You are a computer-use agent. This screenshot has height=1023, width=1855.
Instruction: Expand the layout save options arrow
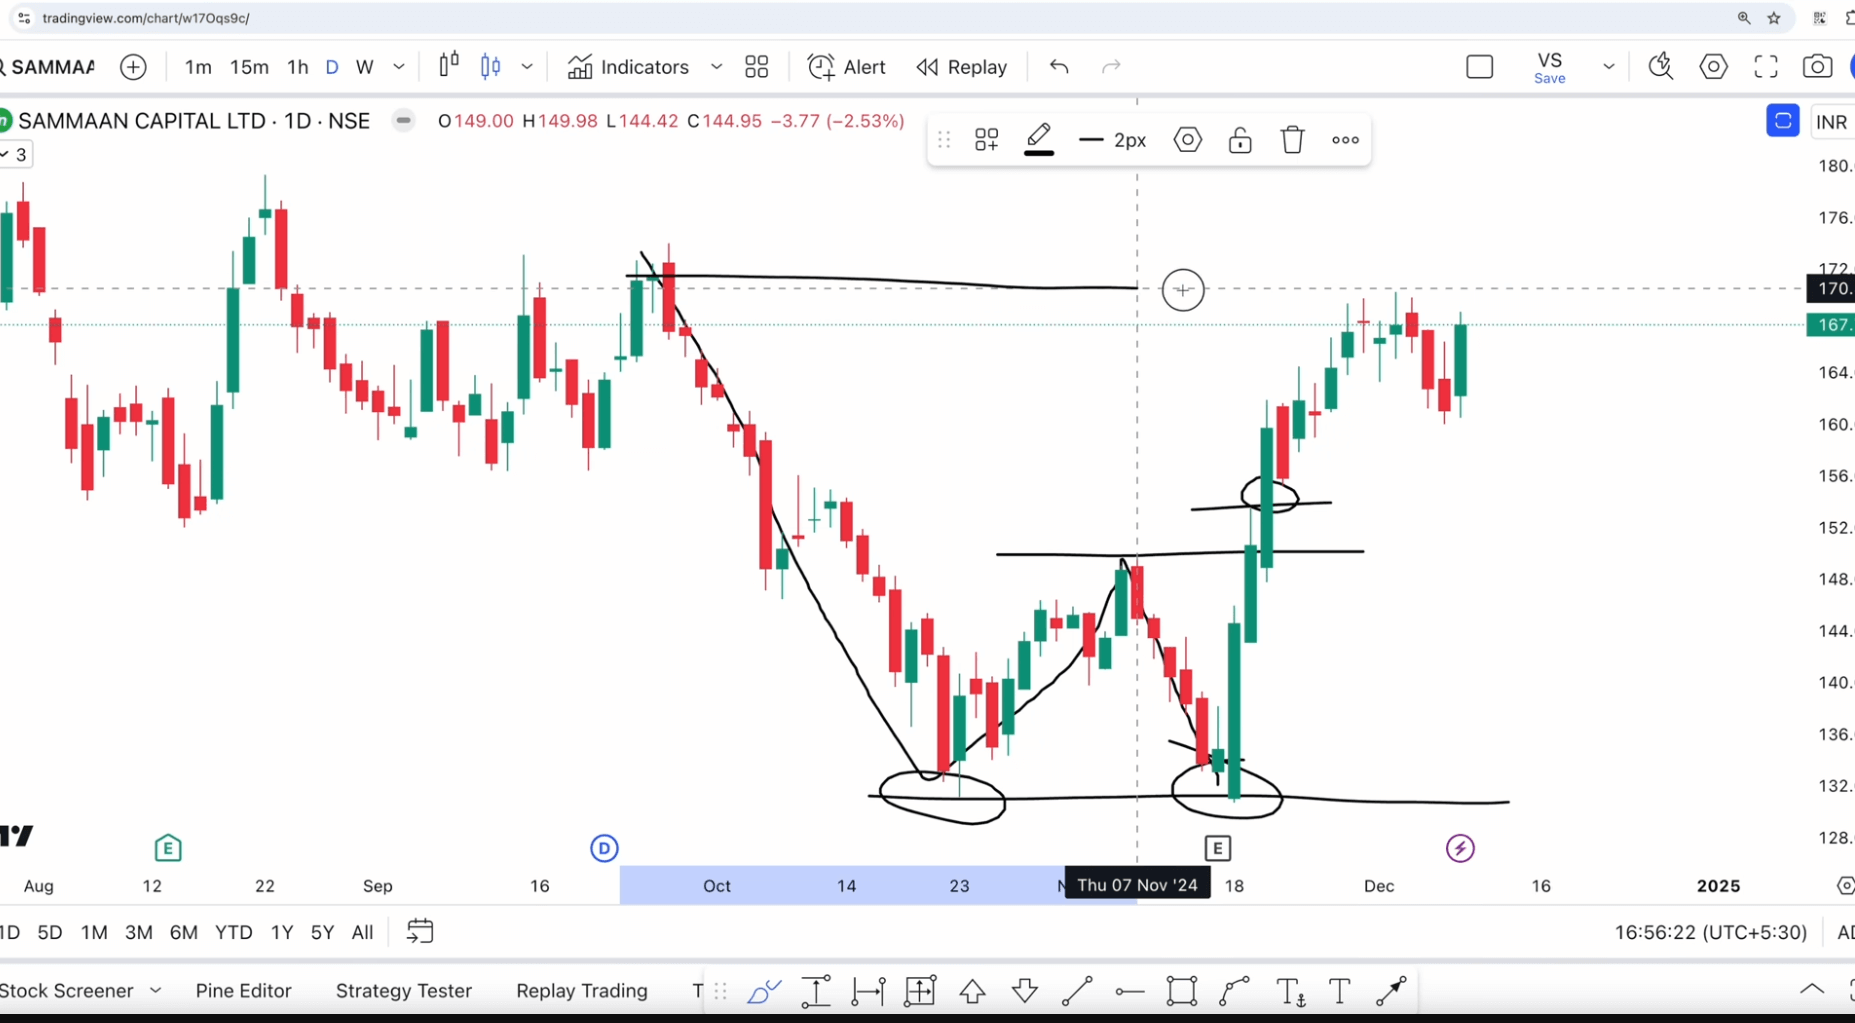[x=1609, y=67]
